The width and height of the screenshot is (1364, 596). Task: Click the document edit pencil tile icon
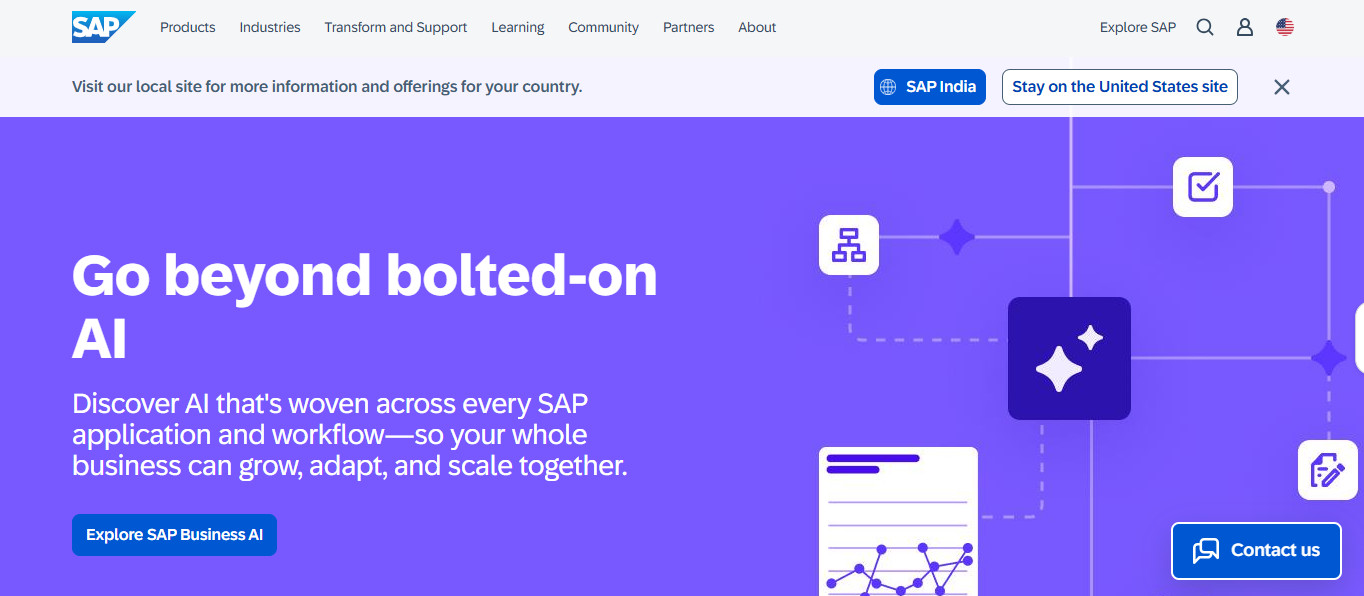click(x=1328, y=470)
